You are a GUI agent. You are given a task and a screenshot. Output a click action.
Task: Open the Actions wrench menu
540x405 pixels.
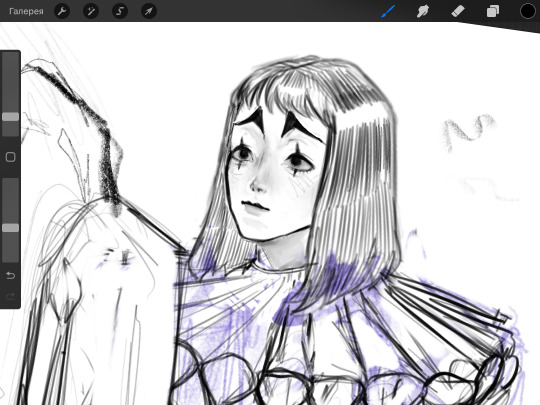62,11
